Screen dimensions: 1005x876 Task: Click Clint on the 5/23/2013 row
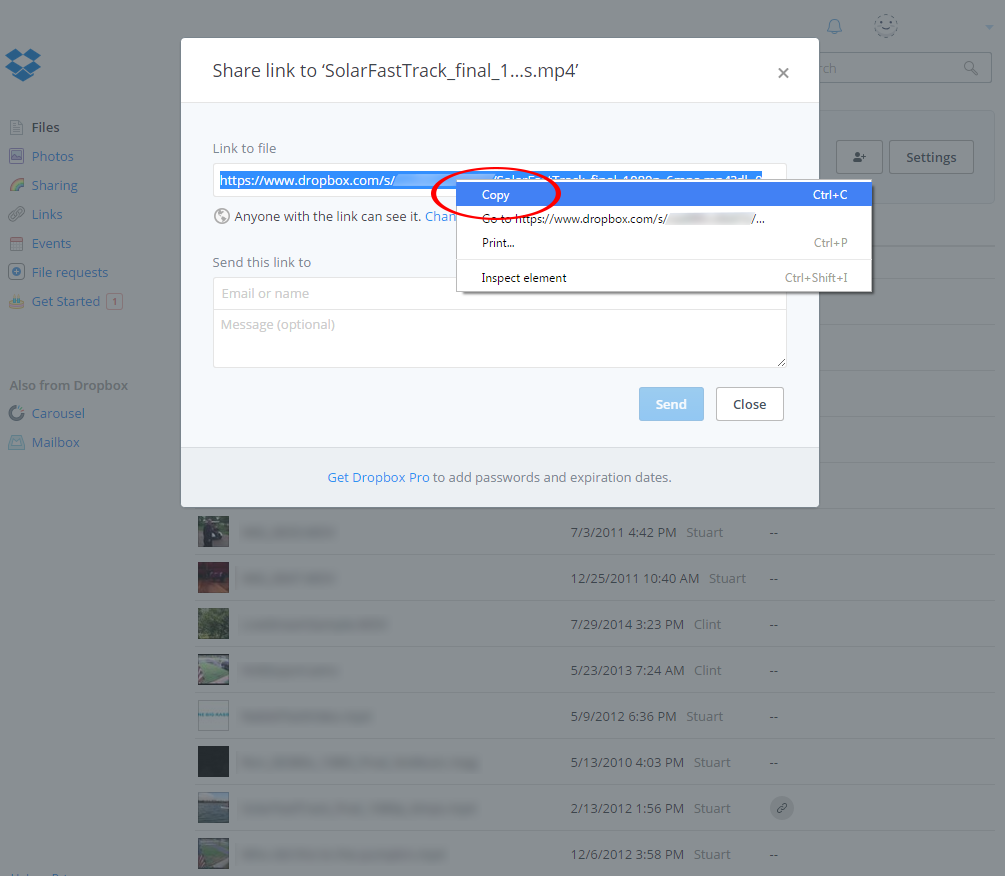coord(708,670)
